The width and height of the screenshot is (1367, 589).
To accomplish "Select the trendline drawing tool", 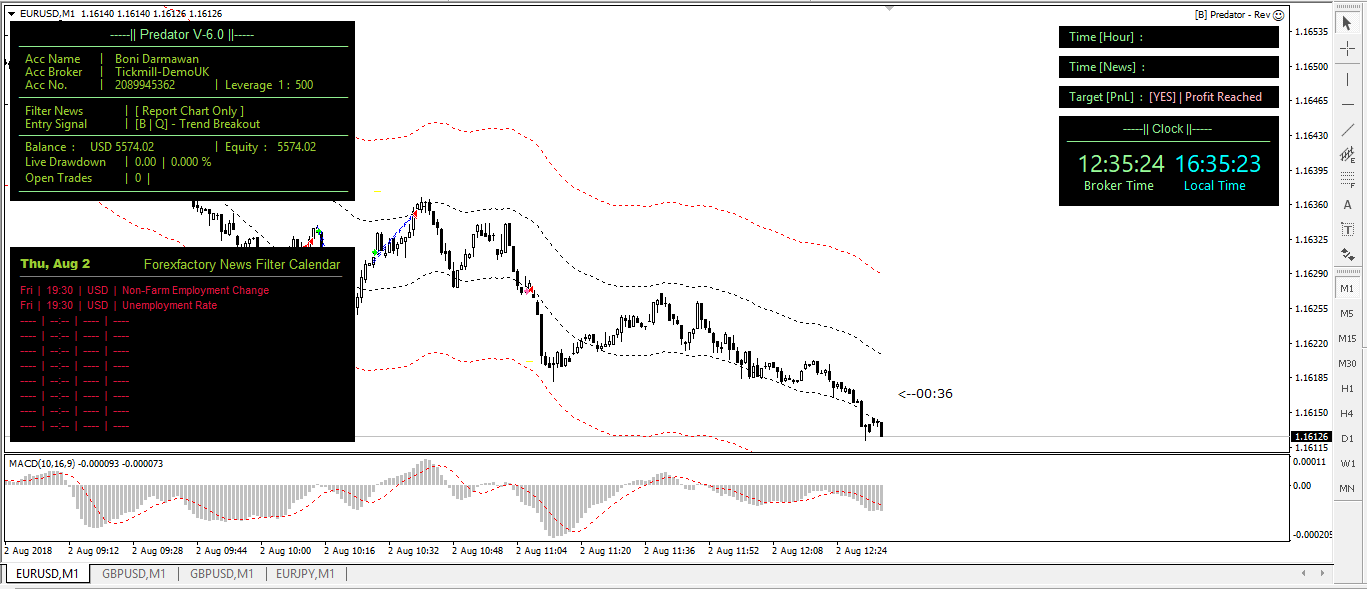I will (x=1347, y=129).
